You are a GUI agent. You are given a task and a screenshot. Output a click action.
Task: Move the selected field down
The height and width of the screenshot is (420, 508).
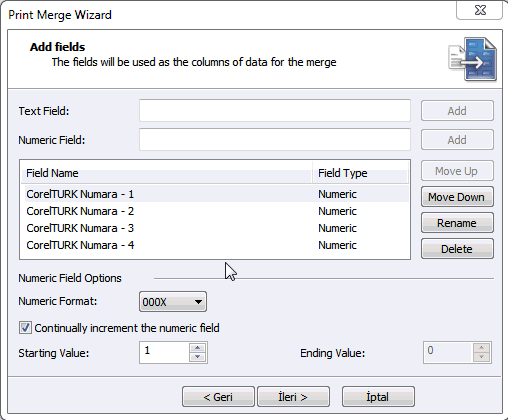click(457, 197)
